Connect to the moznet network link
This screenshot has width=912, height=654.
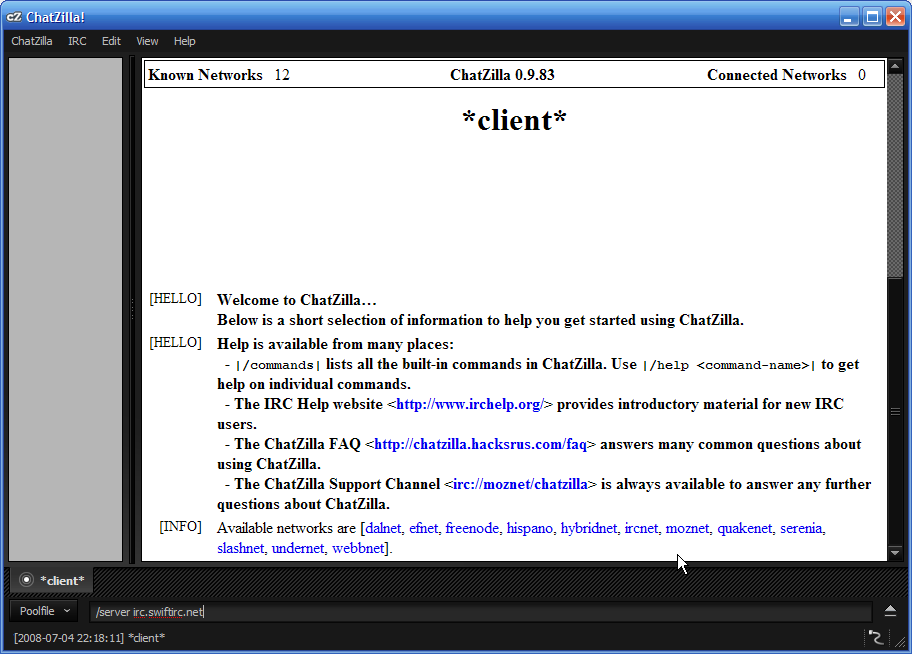tap(687, 528)
